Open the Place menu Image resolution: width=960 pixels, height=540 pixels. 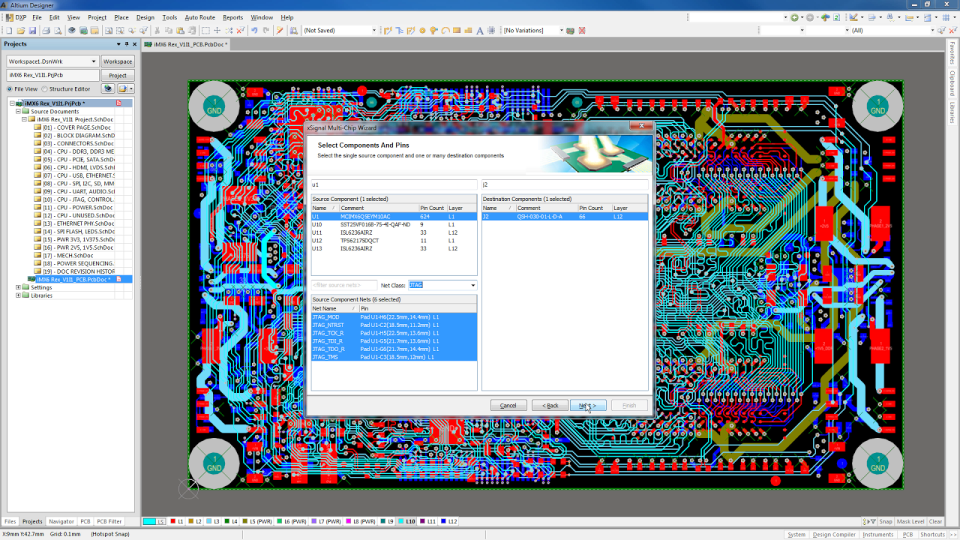[121, 17]
